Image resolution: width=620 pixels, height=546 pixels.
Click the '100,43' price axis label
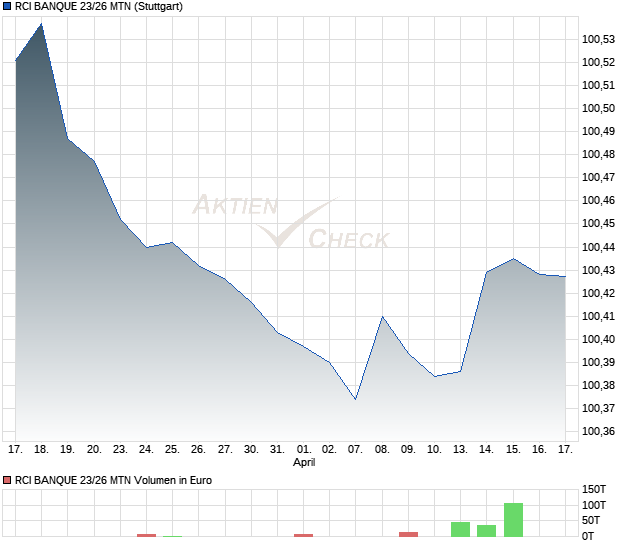[x=598, y=270]
